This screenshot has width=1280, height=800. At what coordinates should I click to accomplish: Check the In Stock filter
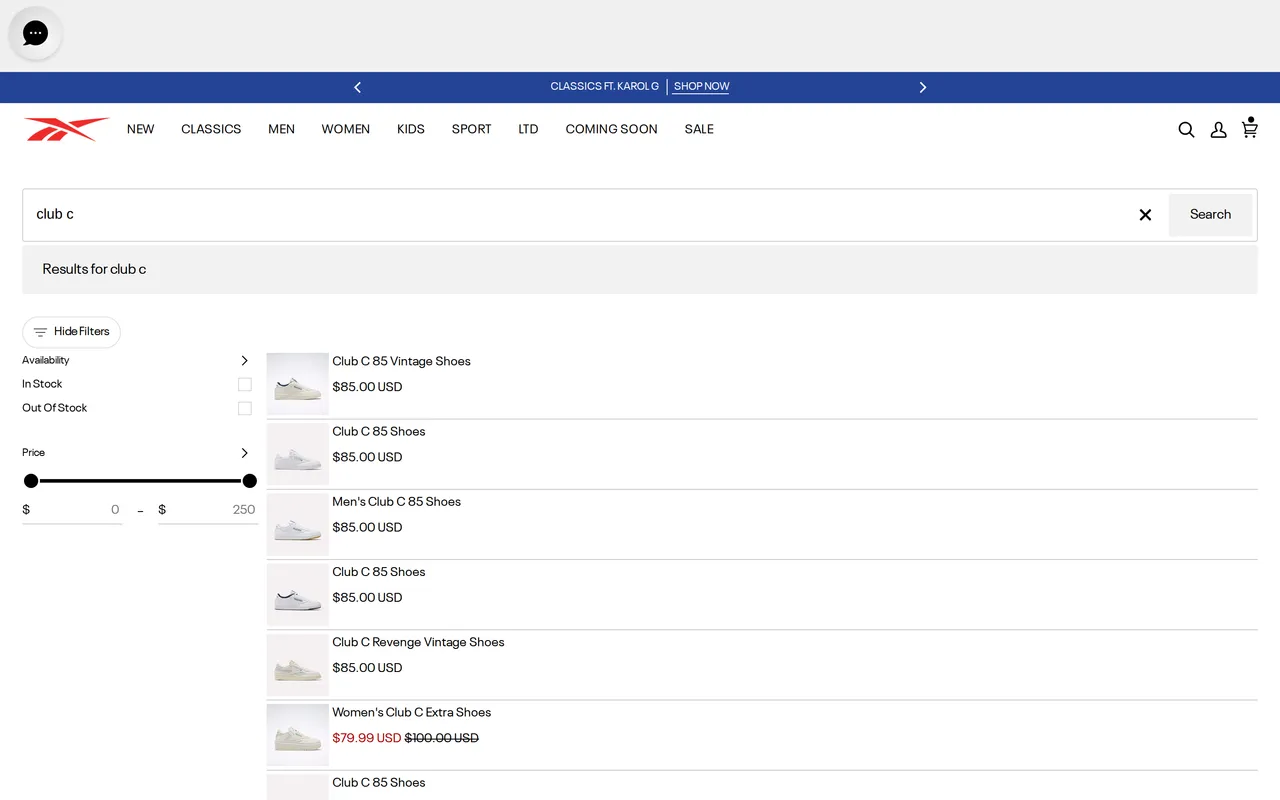244,384
